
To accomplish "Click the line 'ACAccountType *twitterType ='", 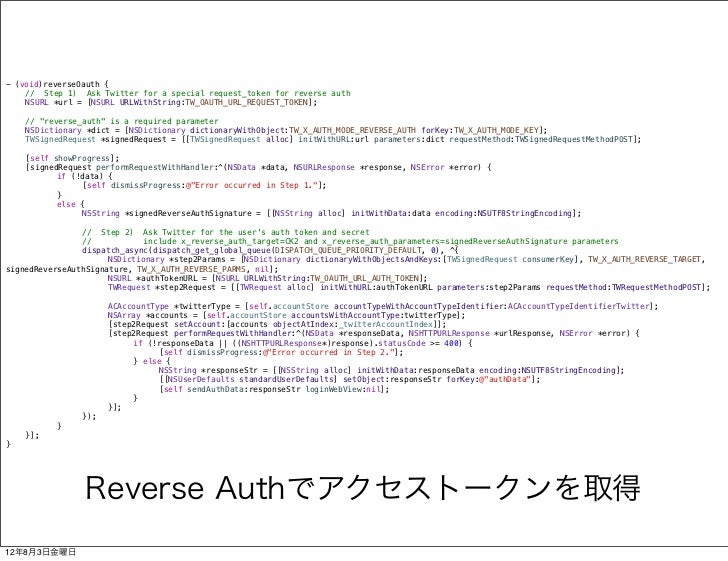I will [x=383, y=306].
